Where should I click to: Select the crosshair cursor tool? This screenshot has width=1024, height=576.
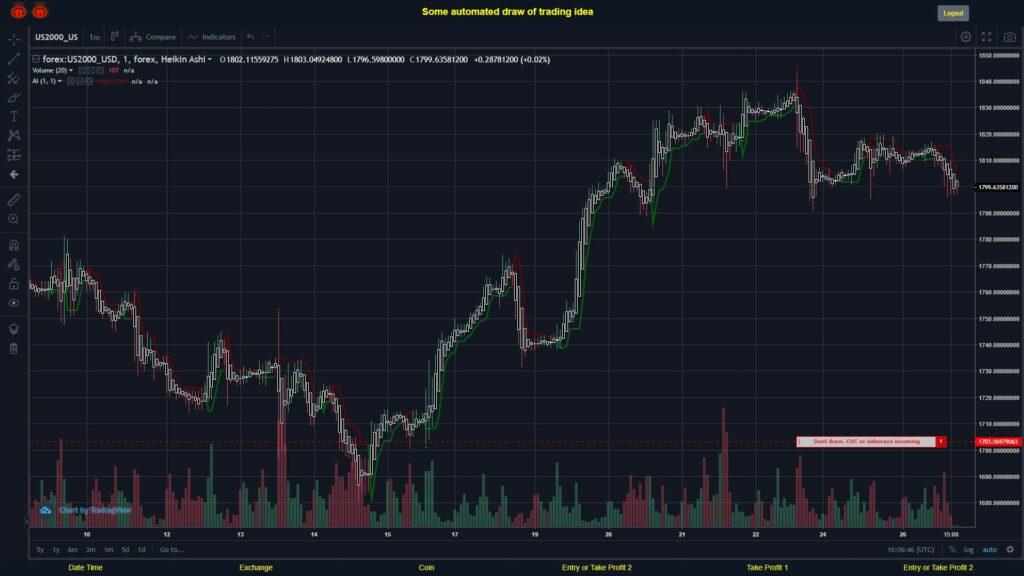click(14, 39)
